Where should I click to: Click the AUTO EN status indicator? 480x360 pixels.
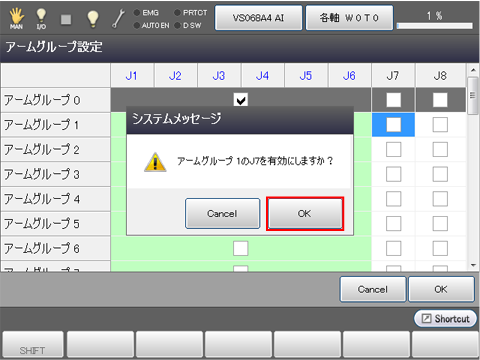(151, 25)
